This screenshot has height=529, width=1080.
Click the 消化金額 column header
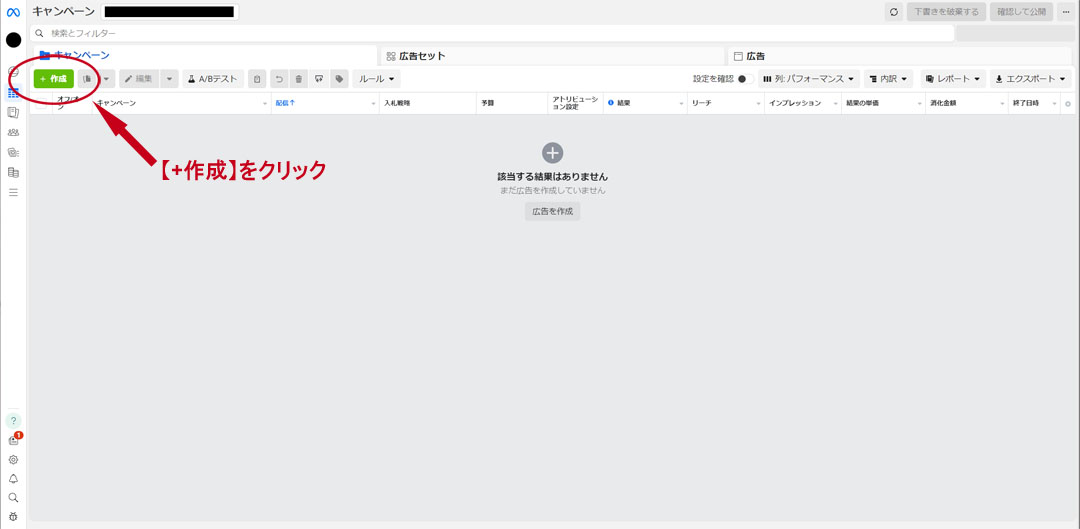point(966,103)
